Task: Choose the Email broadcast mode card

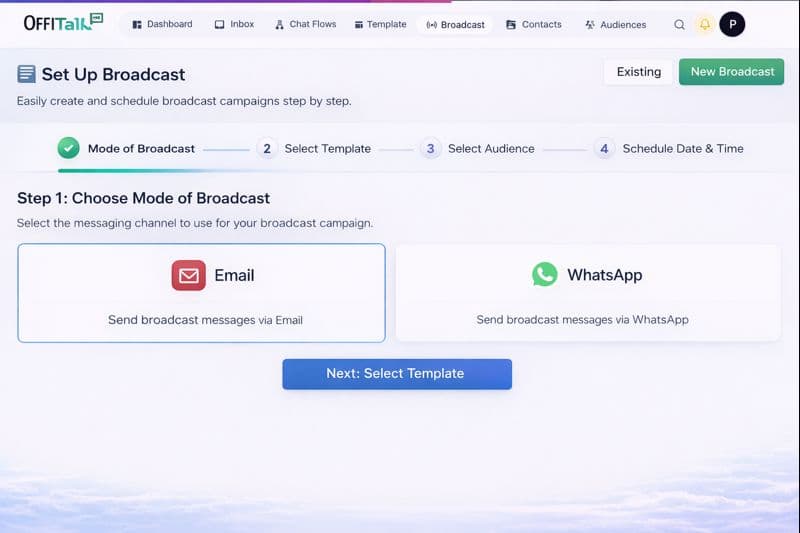Action: pos(202,293)
